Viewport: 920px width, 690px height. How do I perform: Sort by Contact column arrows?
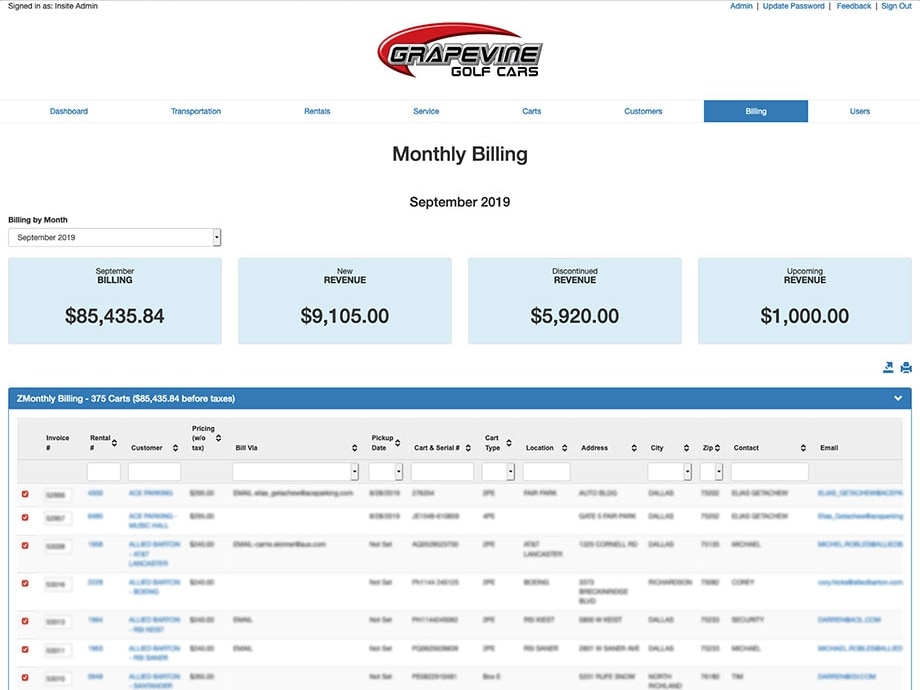click(803, 448)
